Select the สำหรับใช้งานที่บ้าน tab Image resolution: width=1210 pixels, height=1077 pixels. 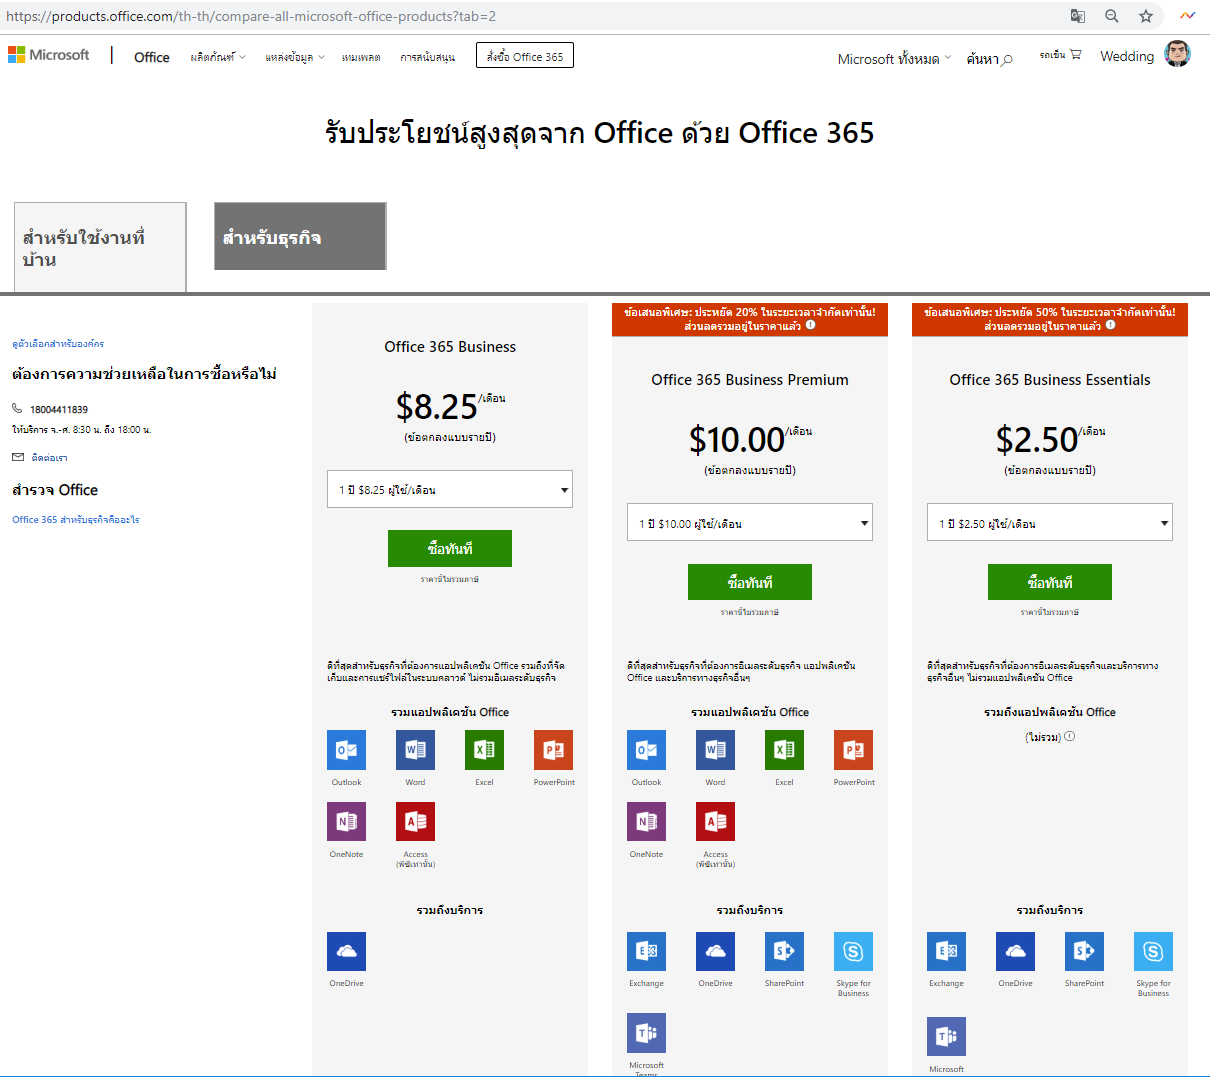coord(100,247)
